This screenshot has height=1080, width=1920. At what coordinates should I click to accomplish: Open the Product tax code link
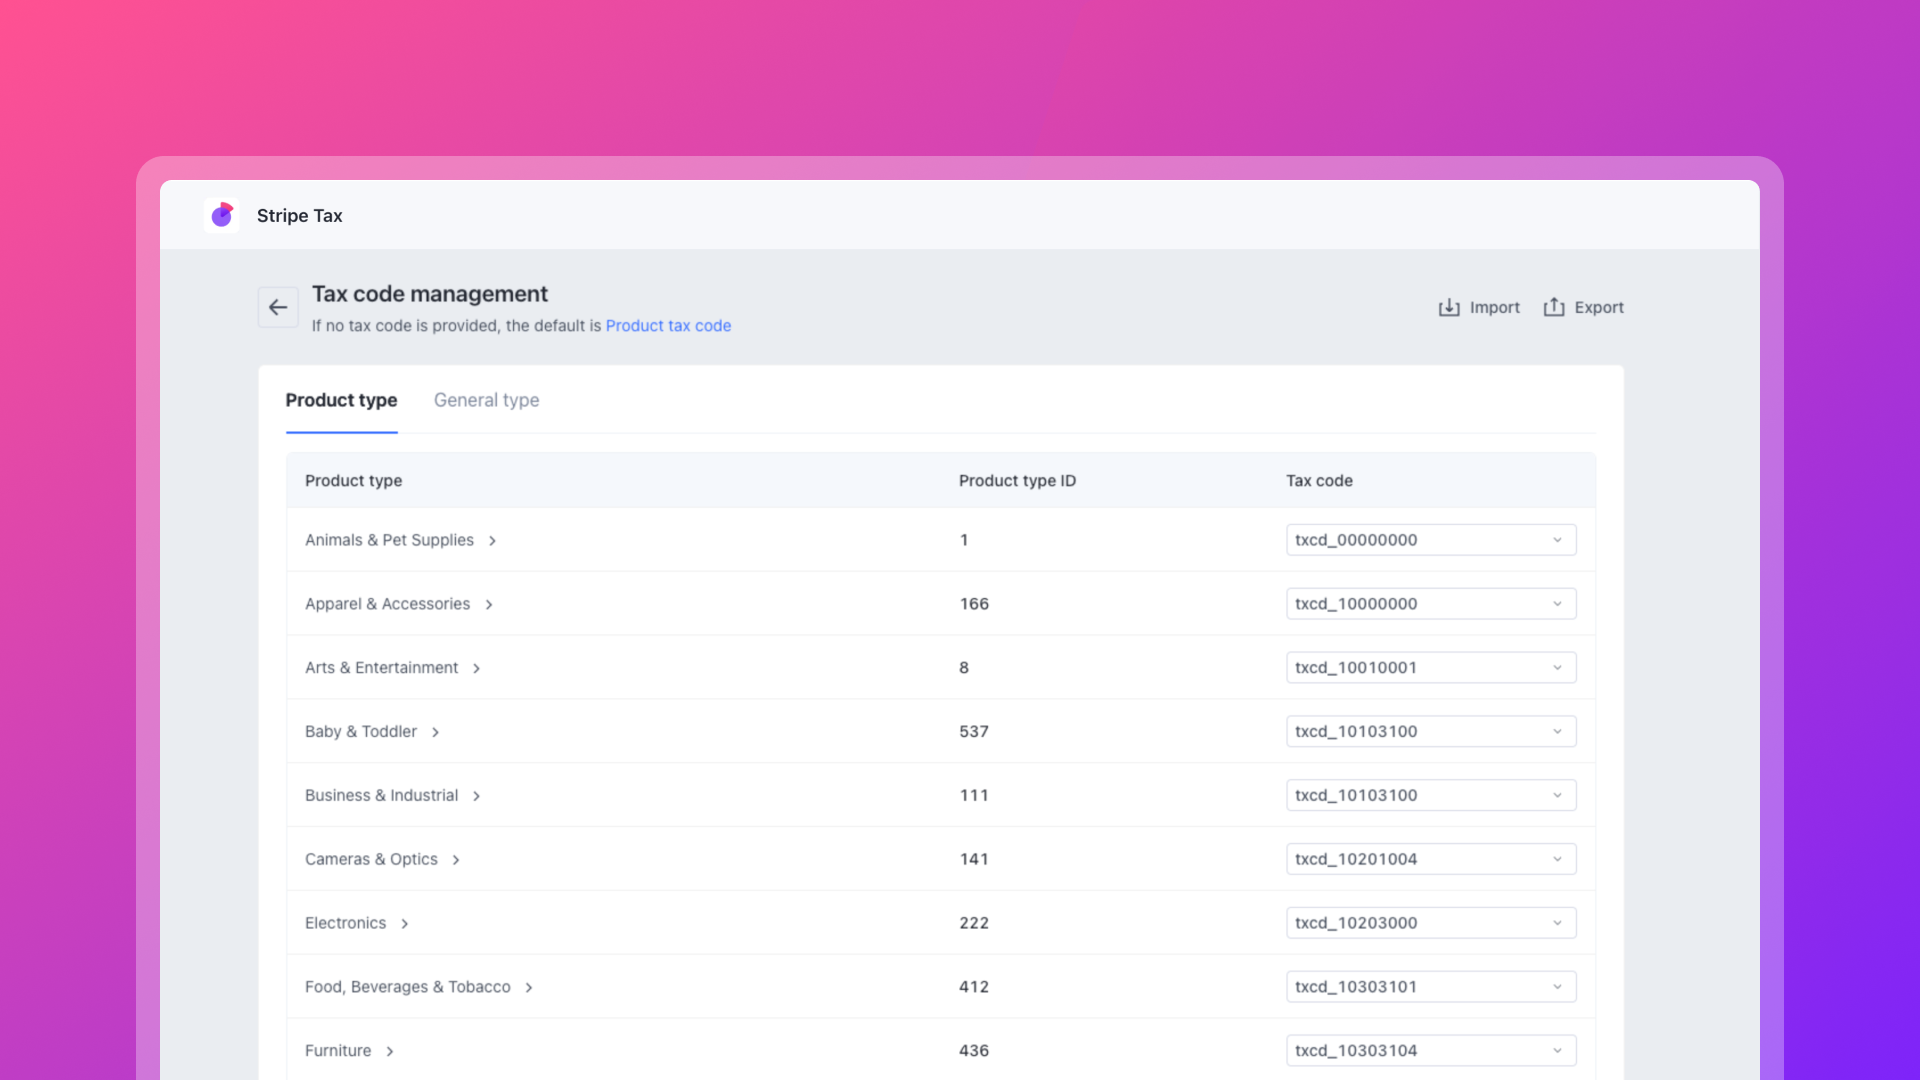tap(668, 326)
